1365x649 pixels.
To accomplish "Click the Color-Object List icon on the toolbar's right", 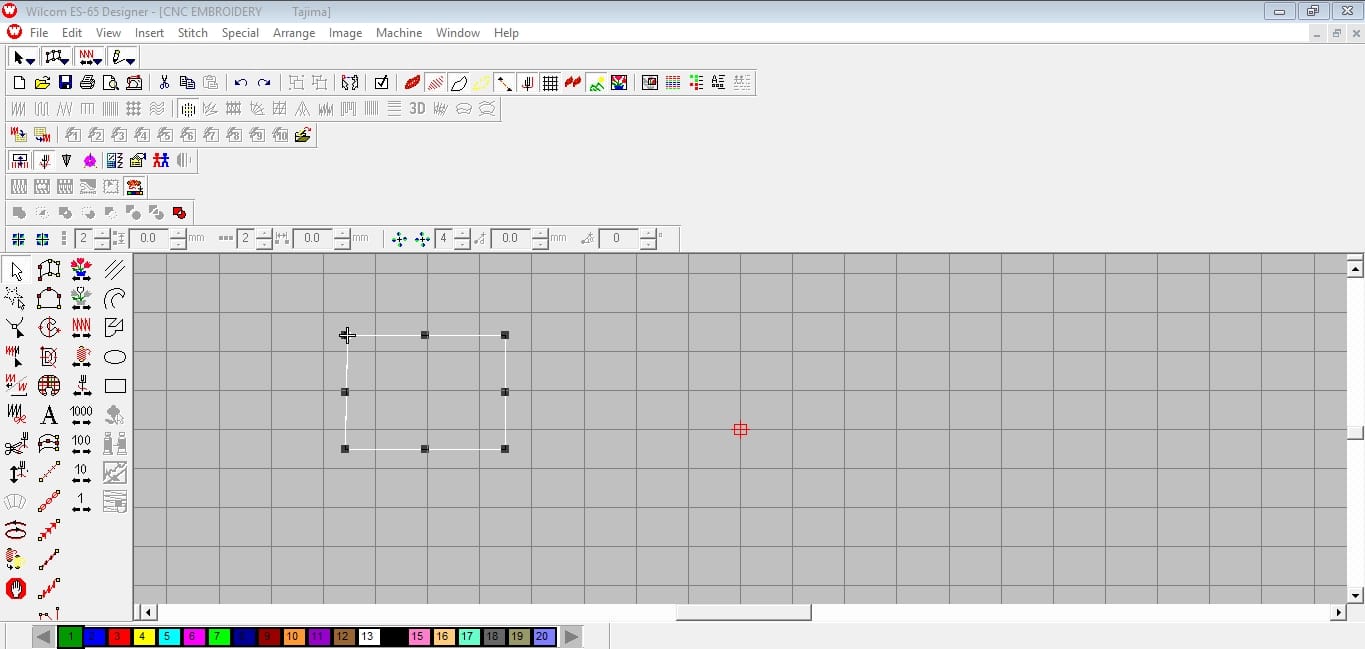I will coord(696,83).
